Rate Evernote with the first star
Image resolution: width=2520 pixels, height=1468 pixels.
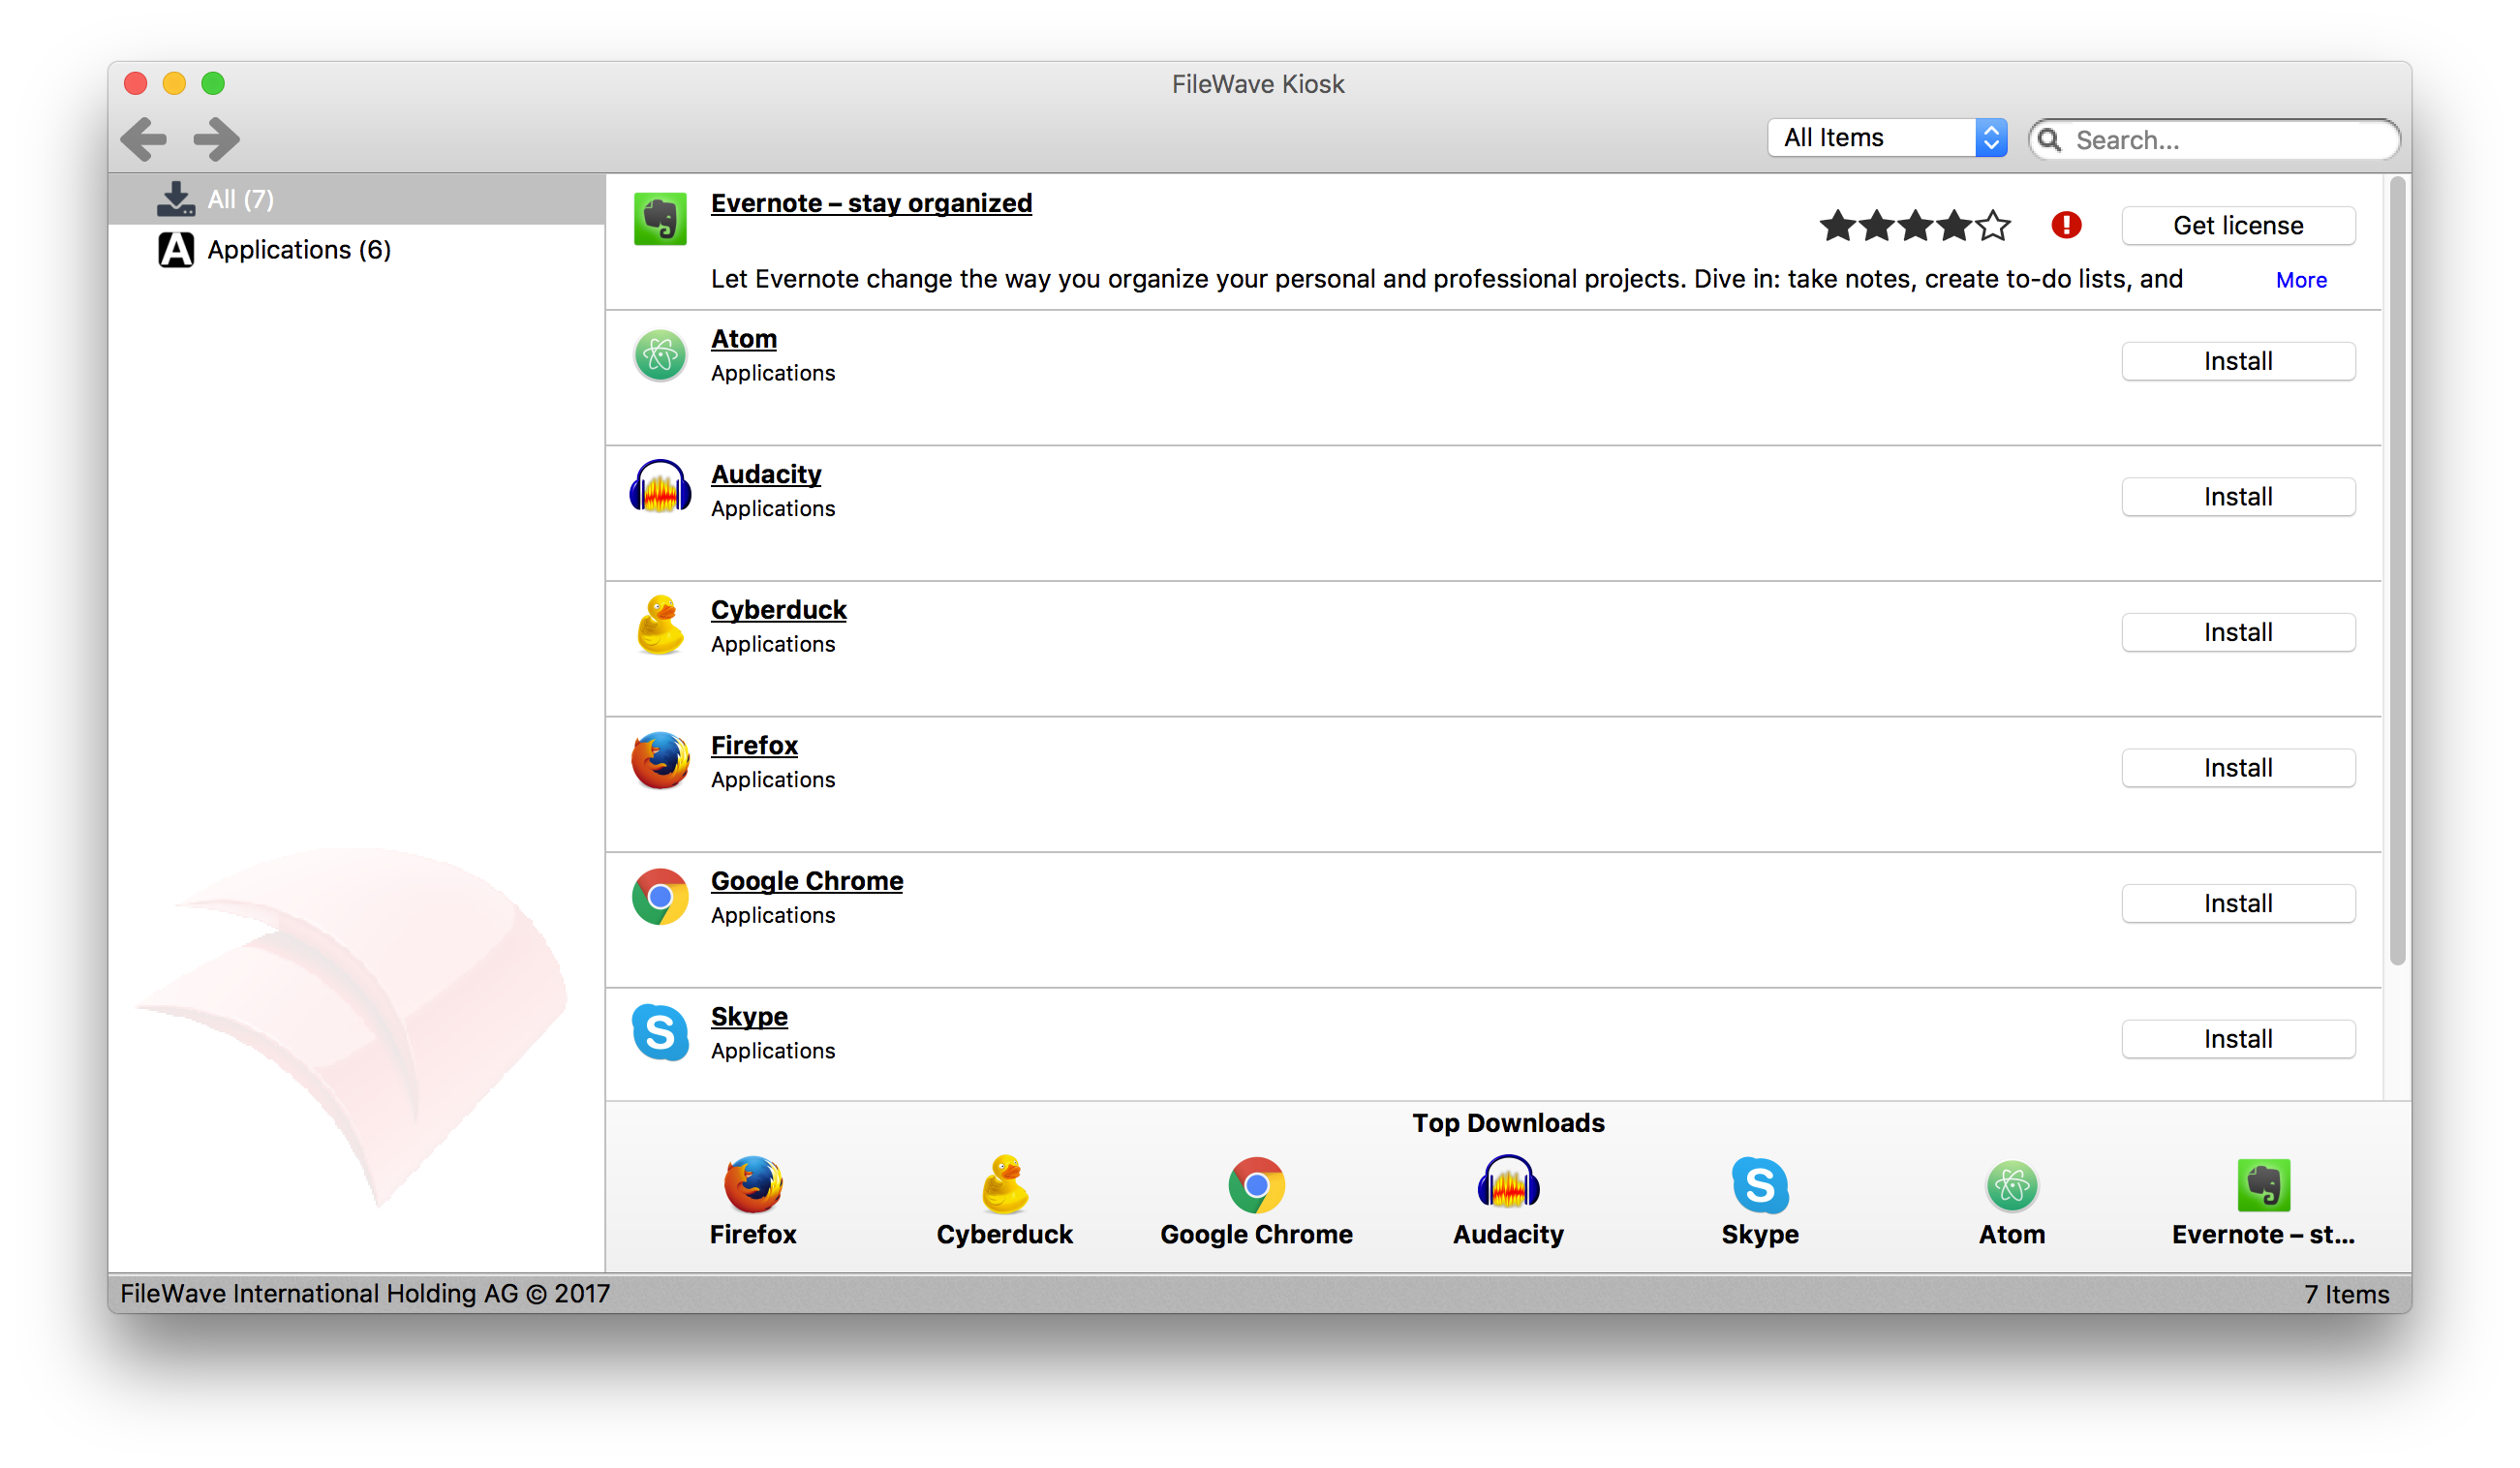pyautogui.click(x=1837, y=226)
